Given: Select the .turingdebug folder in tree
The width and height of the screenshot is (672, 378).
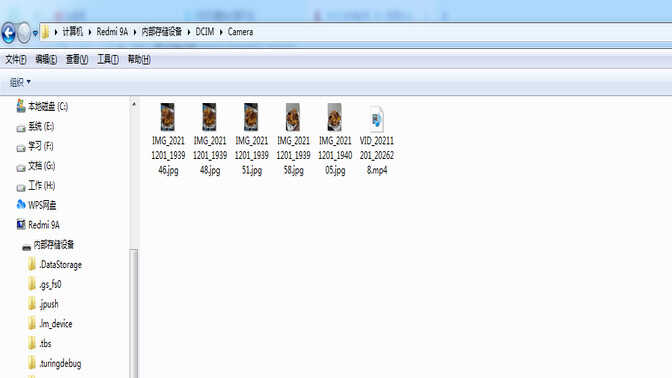Looking at the screenshot, I should pyautogui.click(x=60, y=363).
